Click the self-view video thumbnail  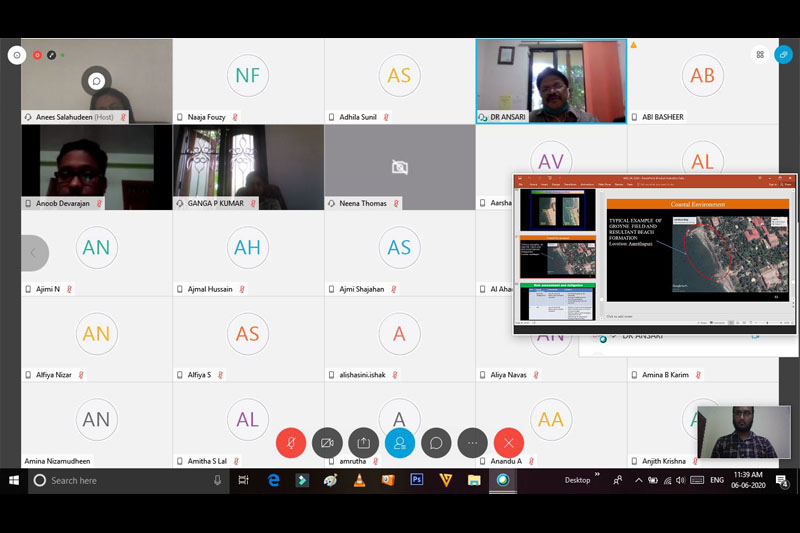coord(743,432)
